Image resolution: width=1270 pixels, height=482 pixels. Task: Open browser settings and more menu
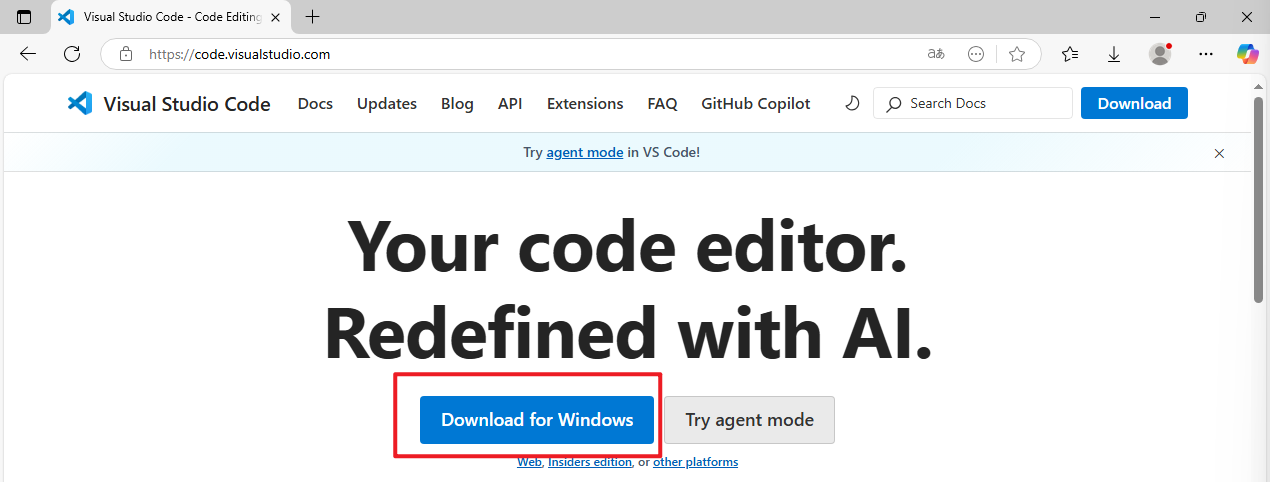pyautogui.click(x=1206, y=54)
